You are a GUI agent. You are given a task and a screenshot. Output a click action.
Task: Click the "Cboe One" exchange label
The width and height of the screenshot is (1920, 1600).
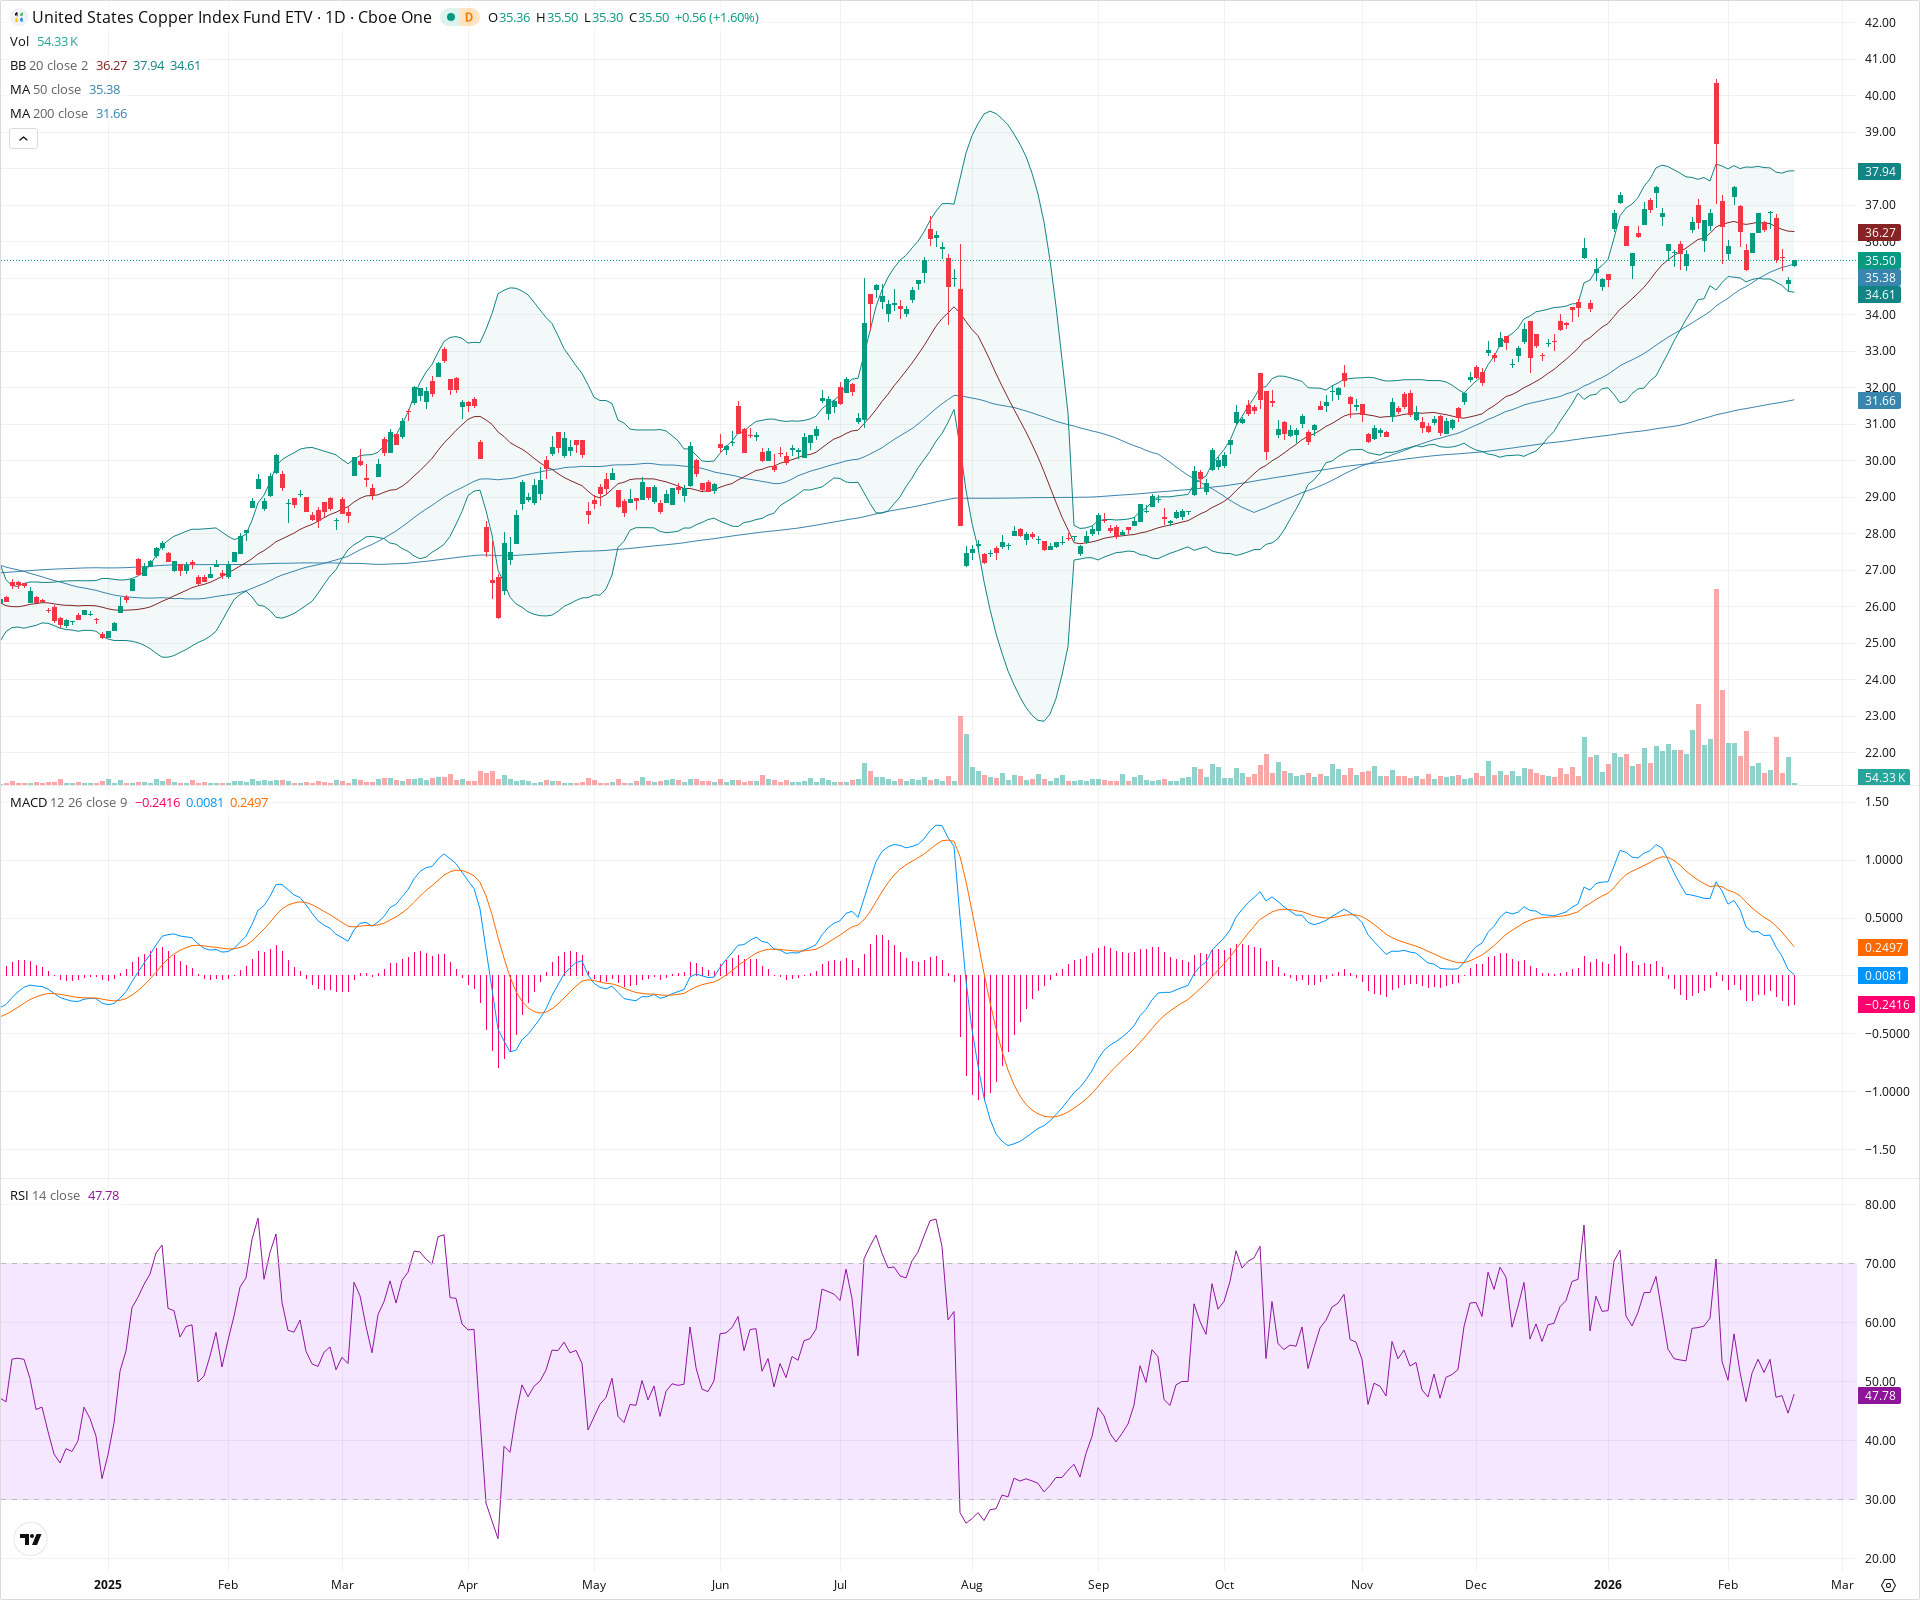pos(395,17)
